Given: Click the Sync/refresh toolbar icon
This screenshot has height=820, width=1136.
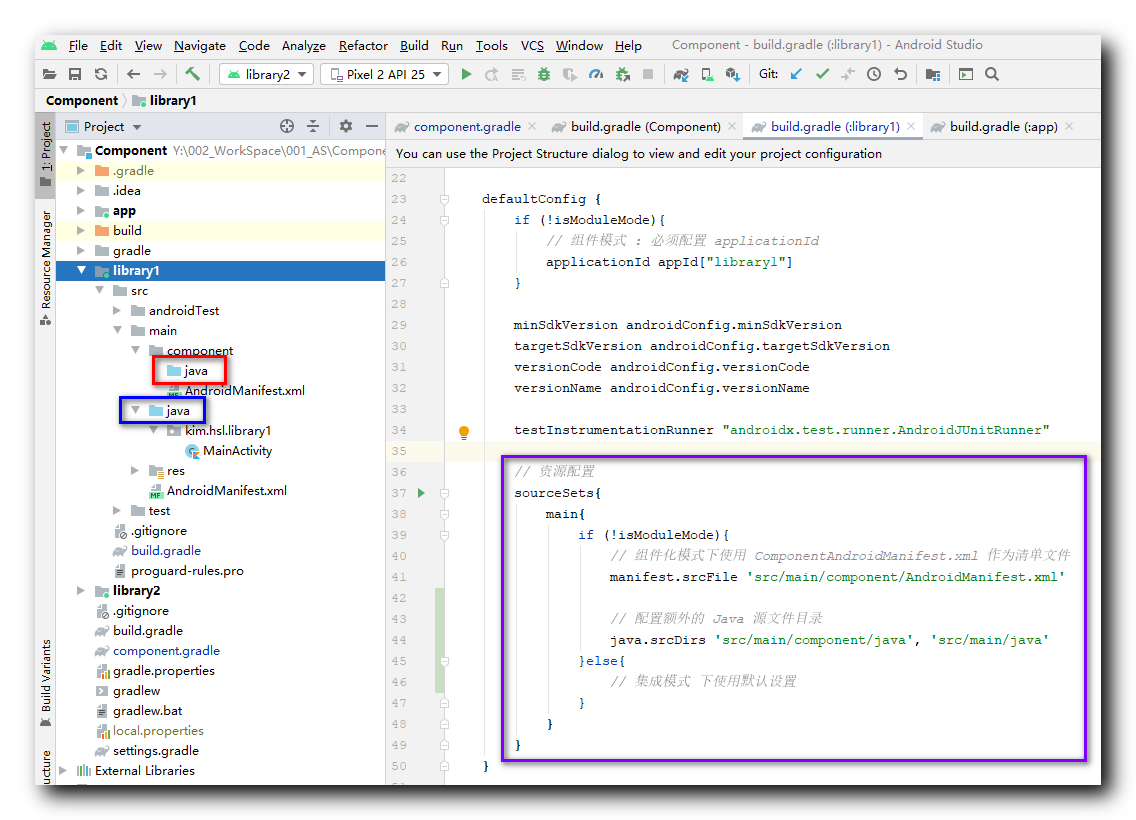Looking at the screenshot, I should (x=101, y=75).
